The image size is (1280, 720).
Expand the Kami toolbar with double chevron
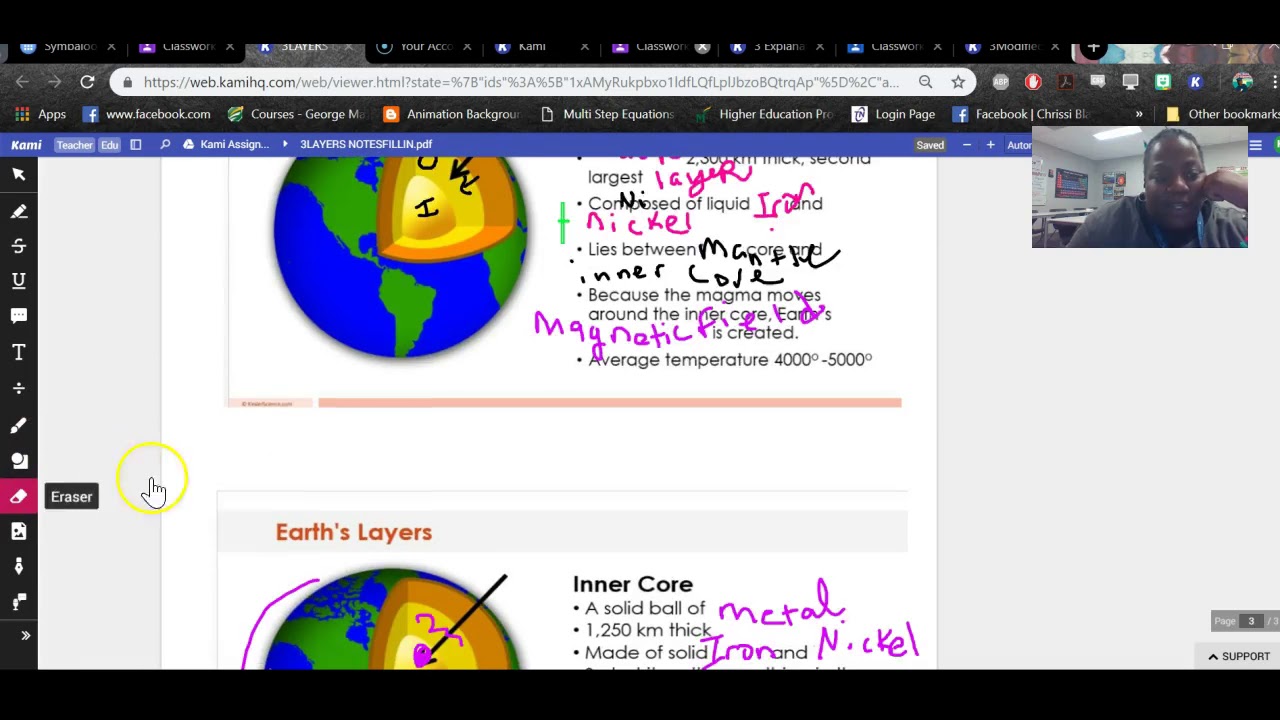pos(25,636)
